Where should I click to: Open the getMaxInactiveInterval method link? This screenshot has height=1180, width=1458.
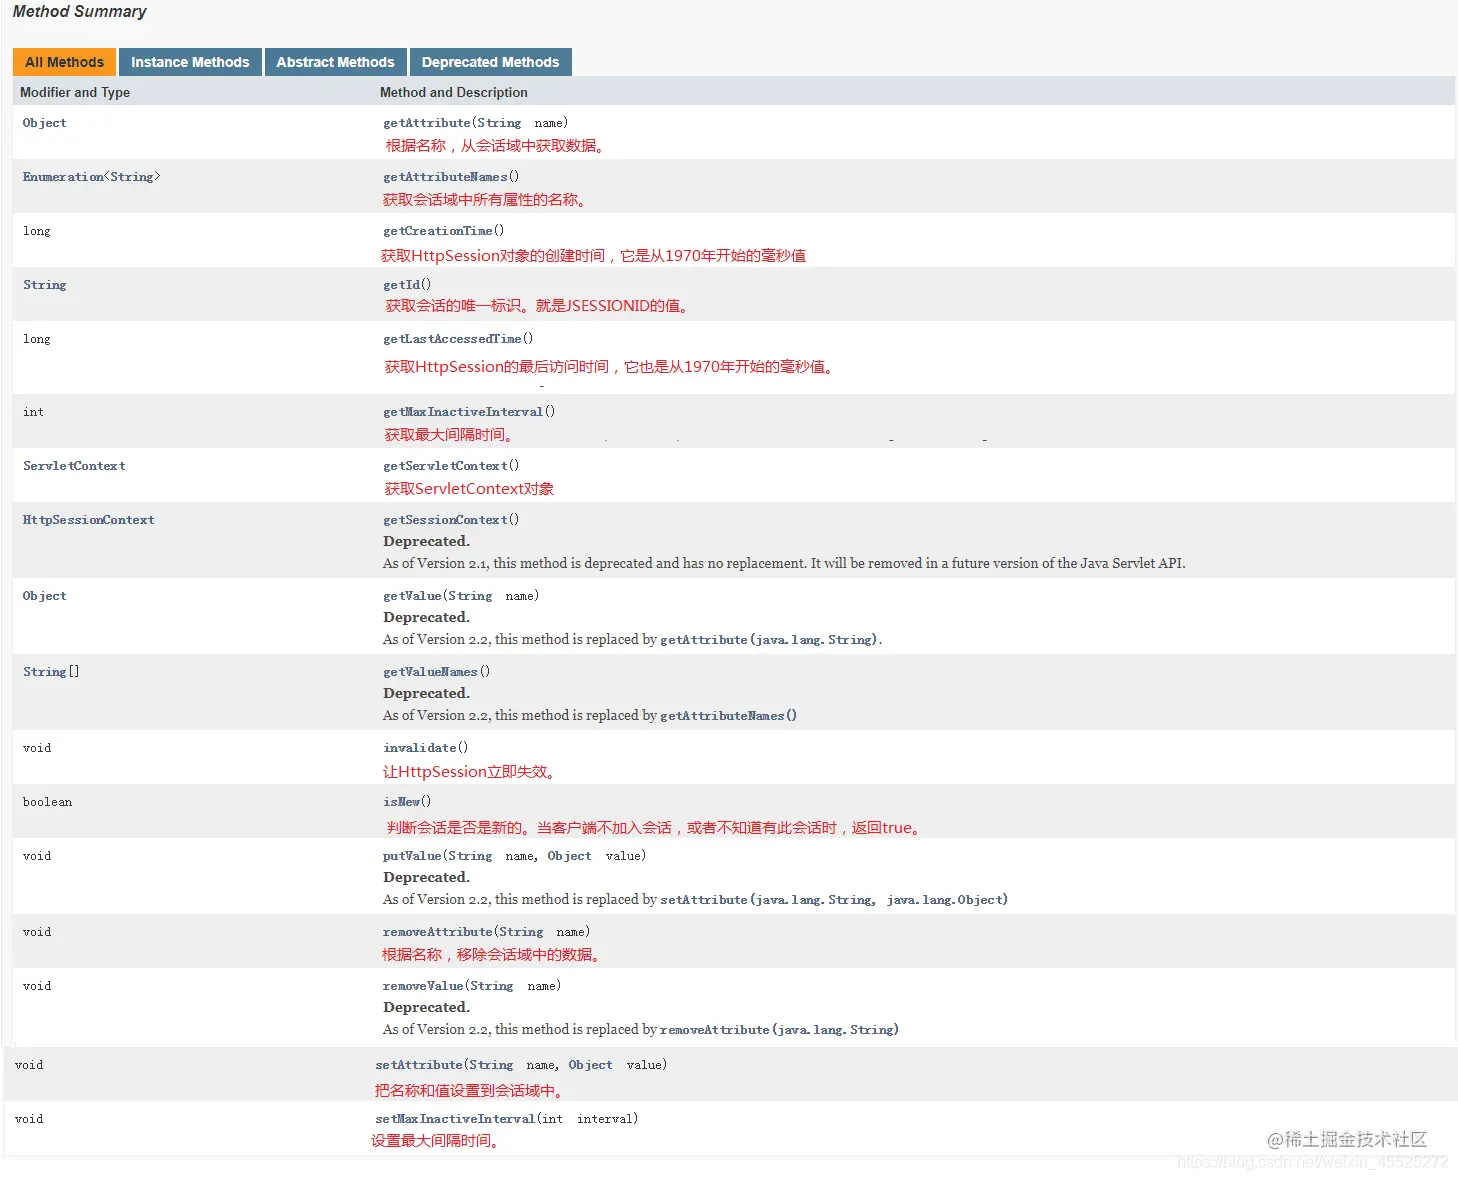click(x=463, y=412)
